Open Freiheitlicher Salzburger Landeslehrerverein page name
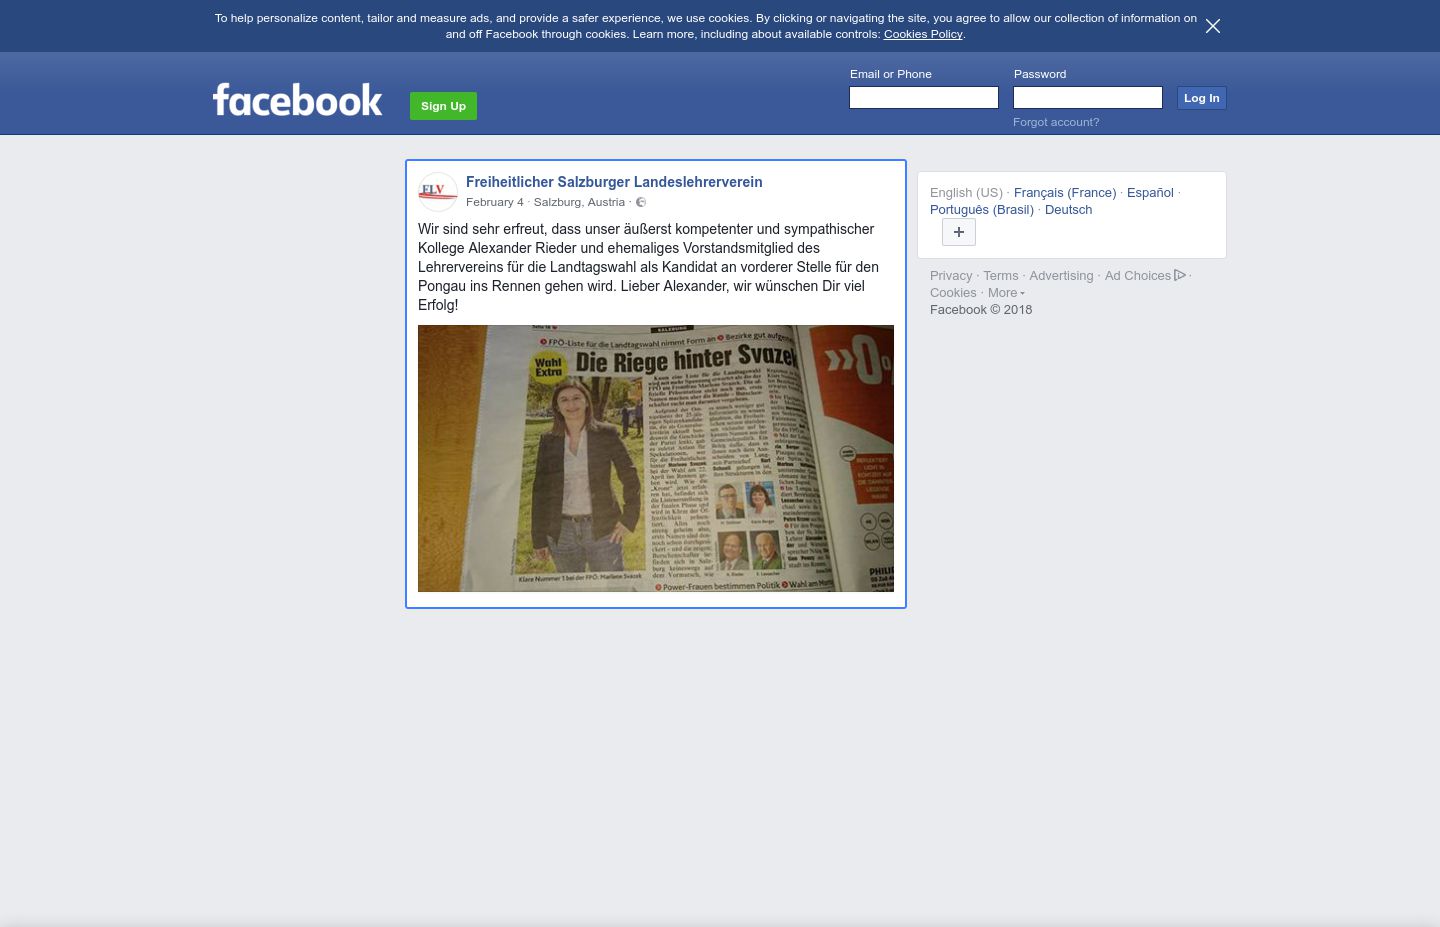The height and width of the screenshot is (927, 1440). [x=614, y=182]
